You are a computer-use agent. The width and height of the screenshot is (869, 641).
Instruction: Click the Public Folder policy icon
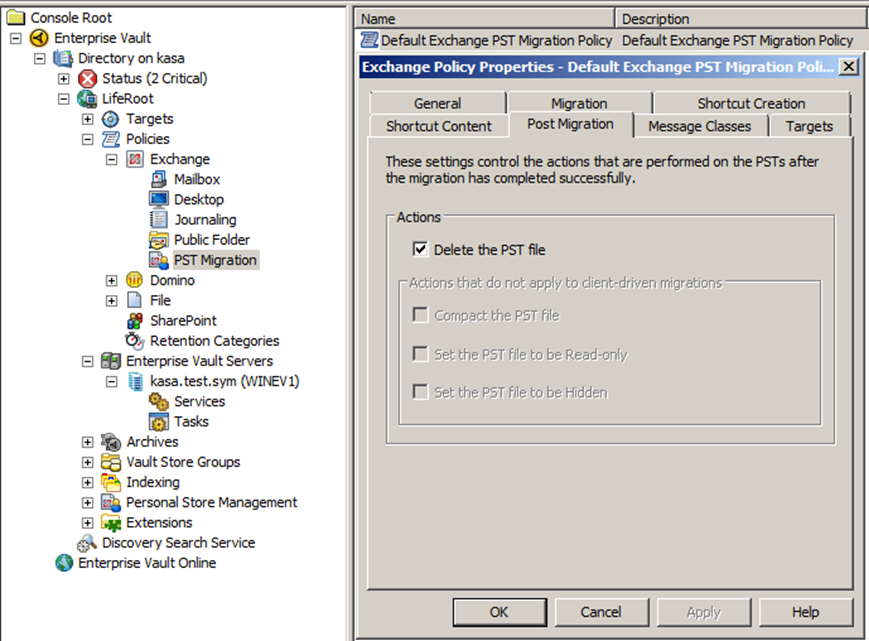tap(159, 240)
